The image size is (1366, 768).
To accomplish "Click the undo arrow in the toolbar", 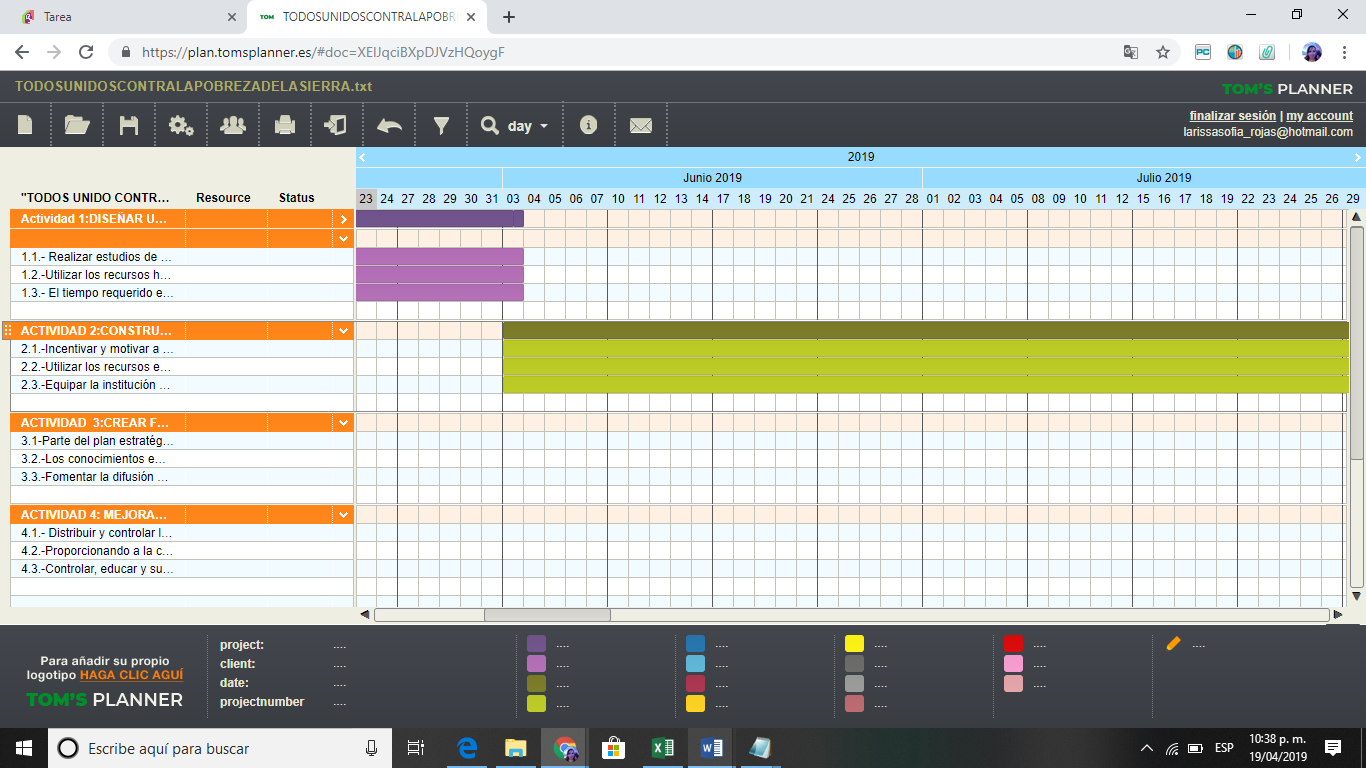I will point(389,125).
